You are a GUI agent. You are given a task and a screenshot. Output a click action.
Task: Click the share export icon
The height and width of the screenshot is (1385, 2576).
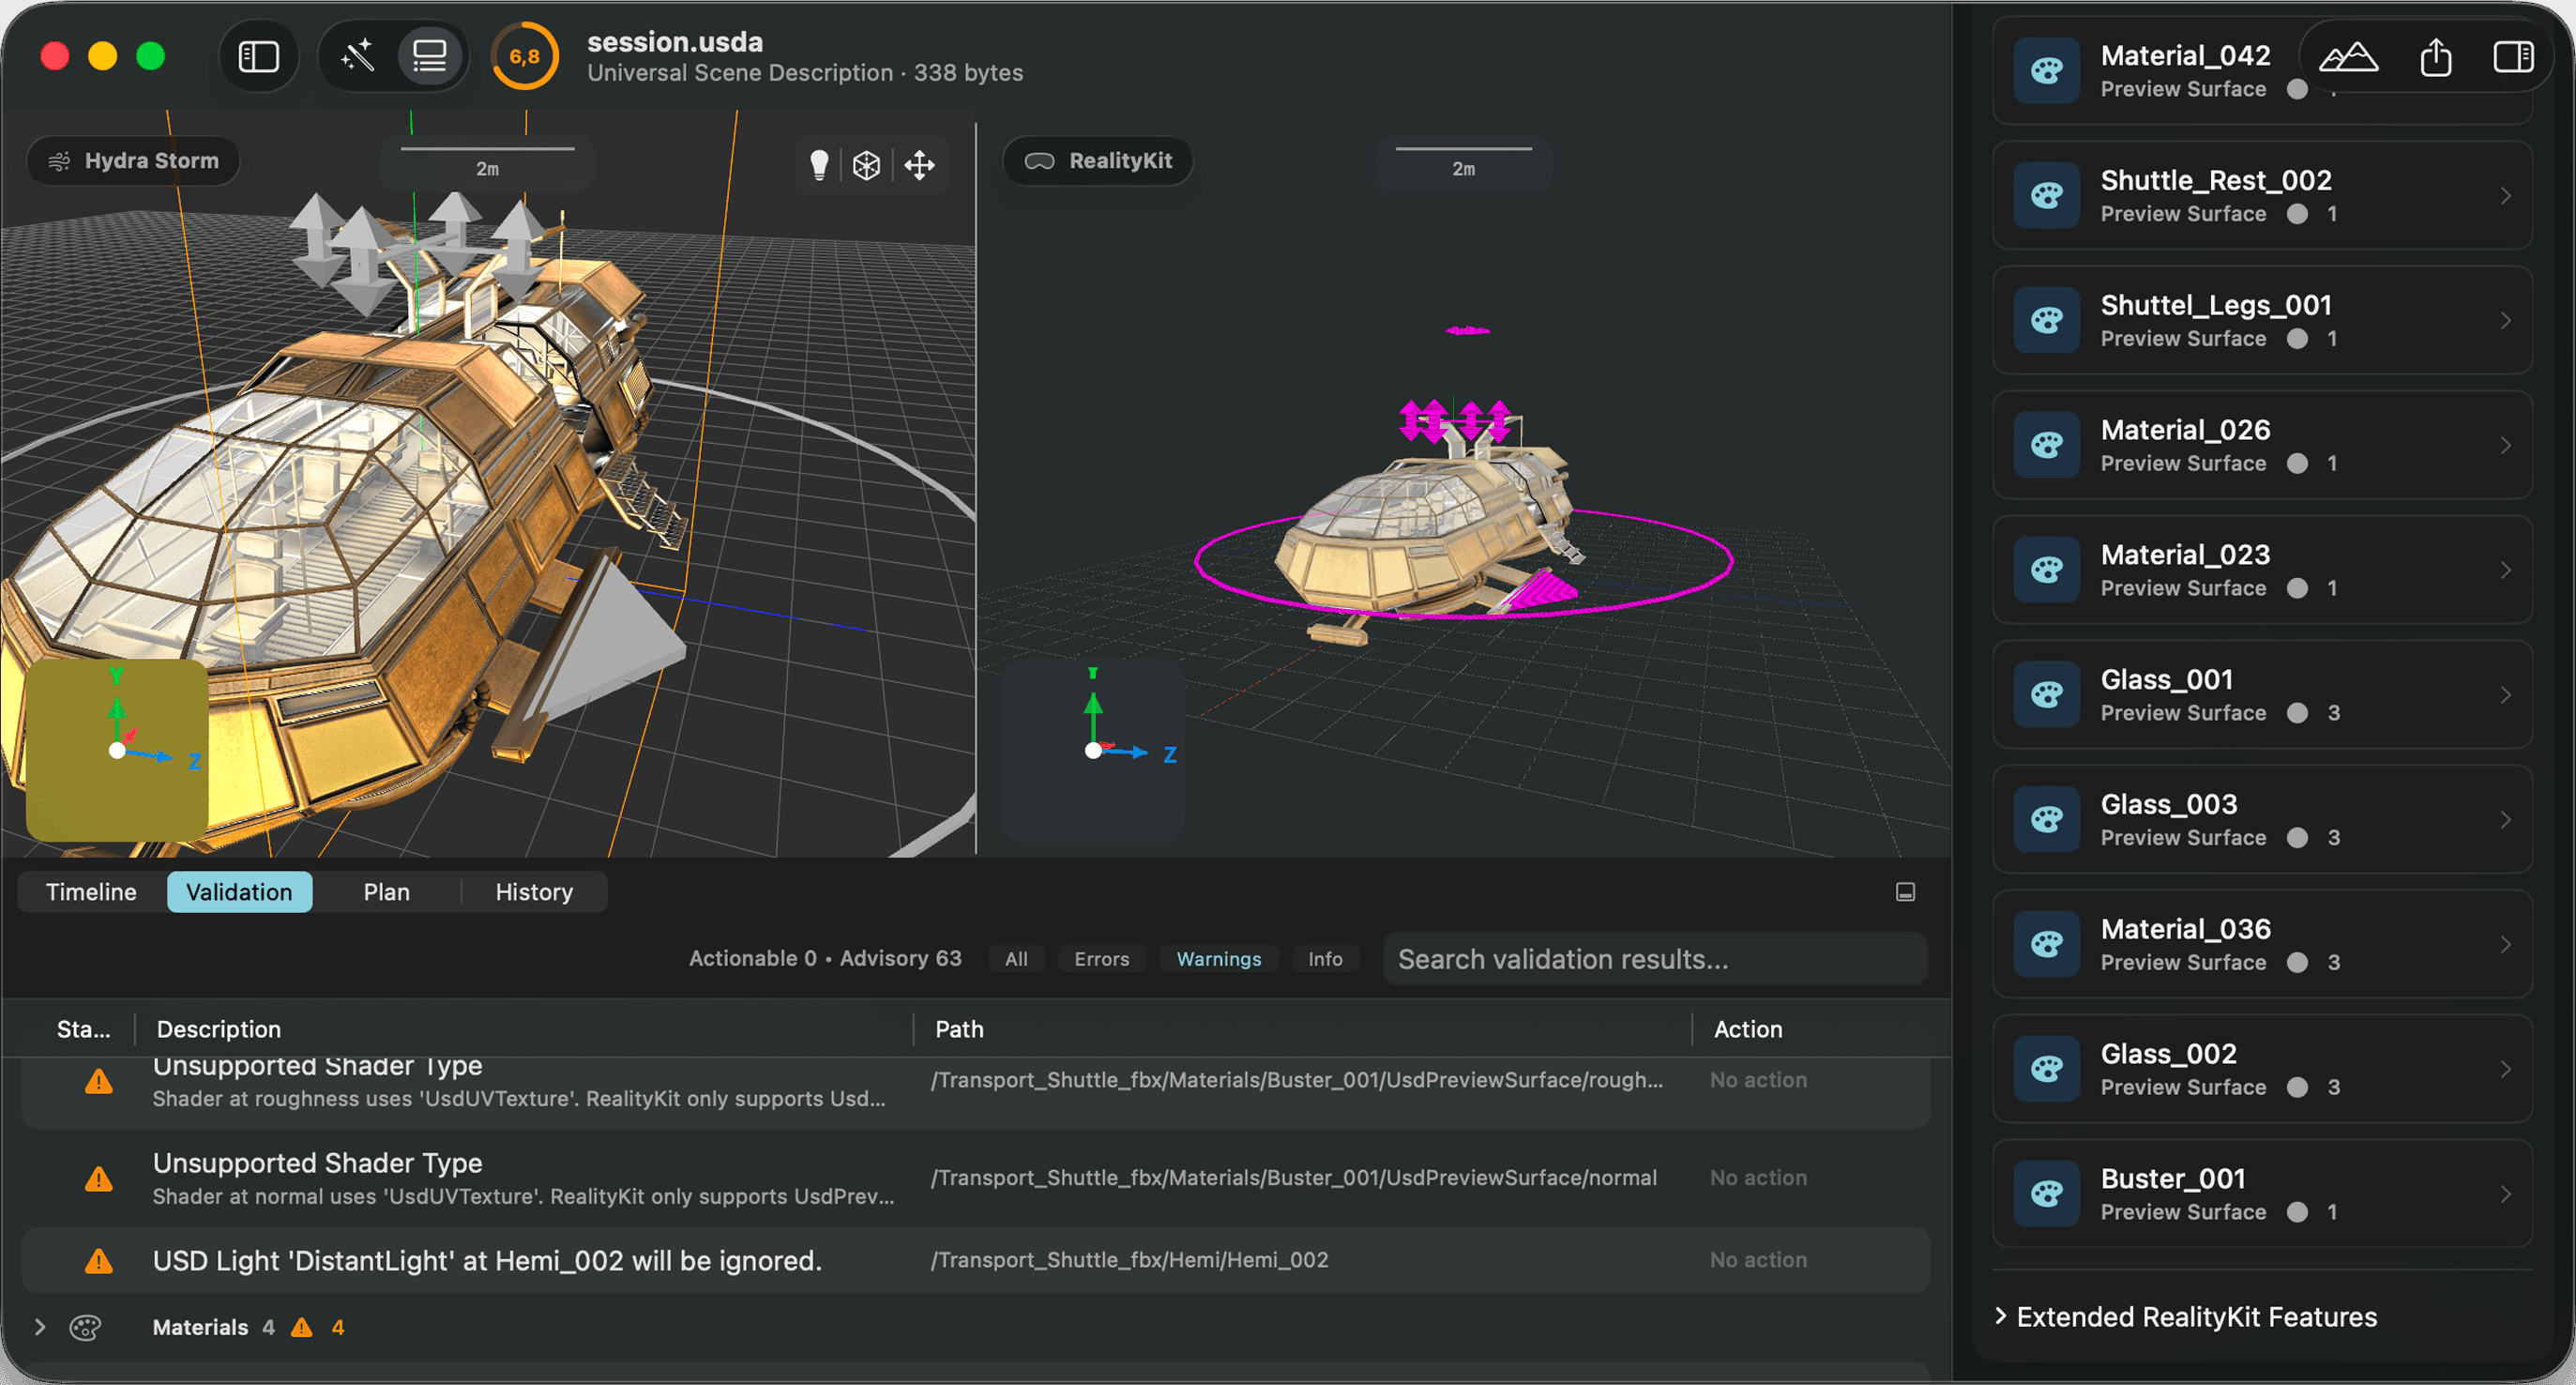2436,57
